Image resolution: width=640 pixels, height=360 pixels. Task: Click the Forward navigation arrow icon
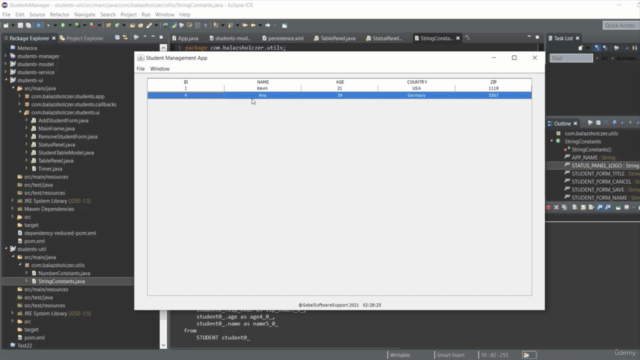[268, 25]
